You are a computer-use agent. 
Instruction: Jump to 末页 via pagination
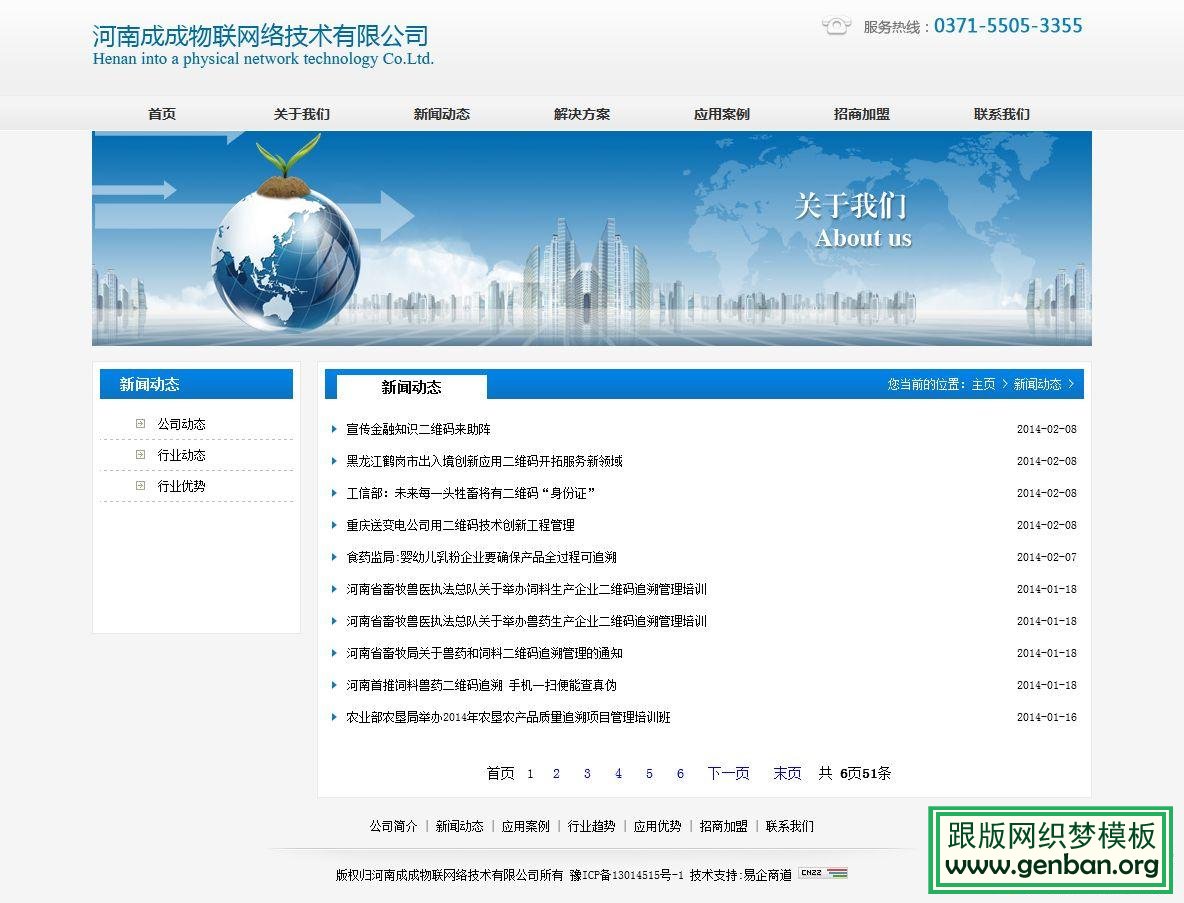point(787,773)
